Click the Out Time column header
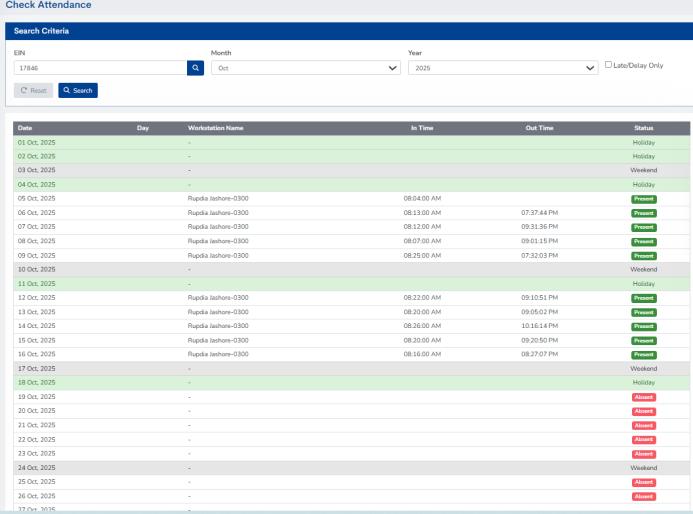The image size is (693, 514). (539, 128)
